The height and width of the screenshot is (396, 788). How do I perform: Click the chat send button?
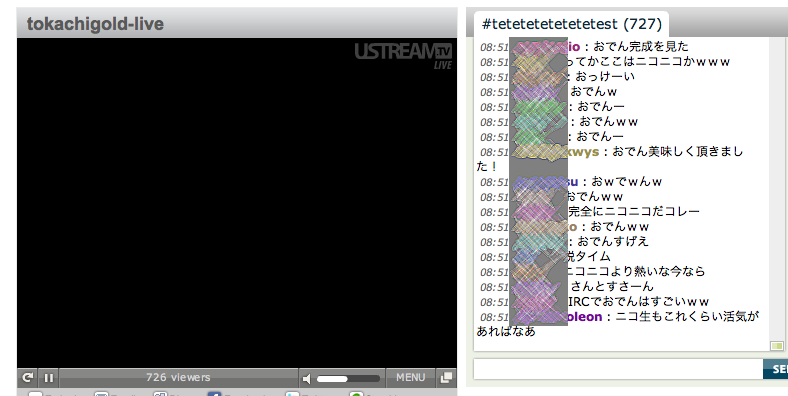click(775, 369)
